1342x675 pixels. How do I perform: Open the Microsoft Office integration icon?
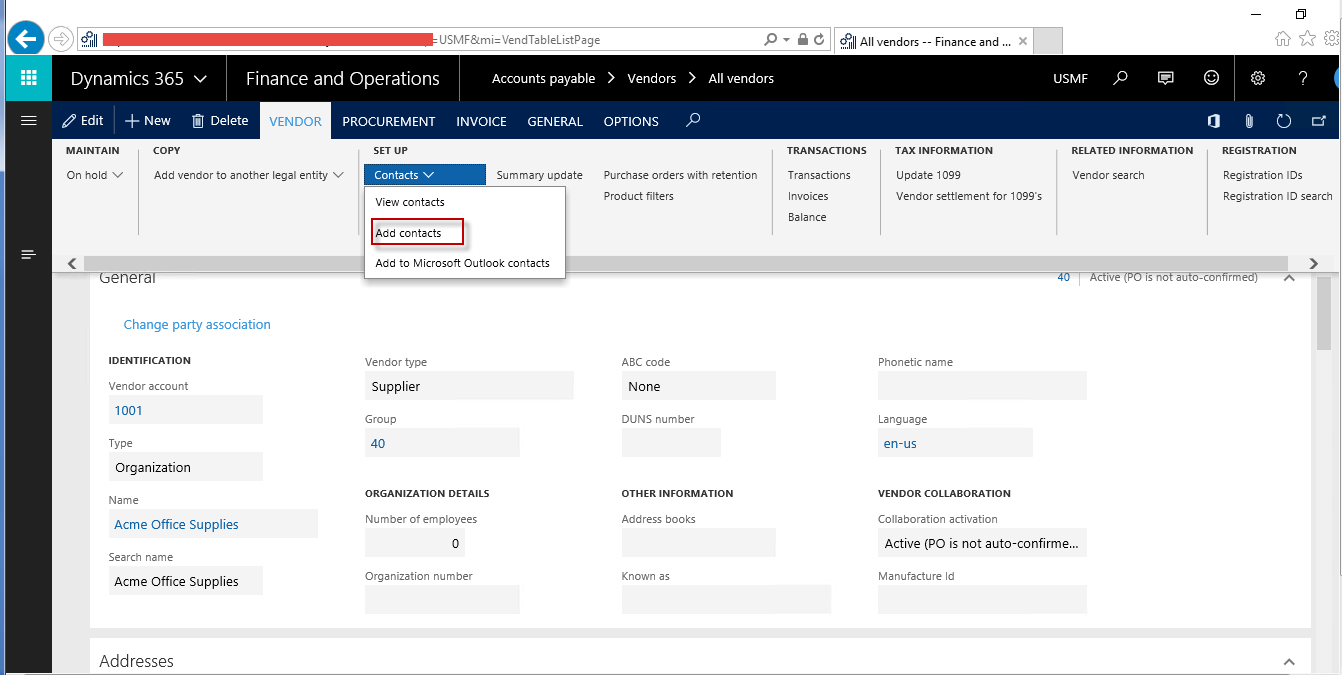[1213, 120]
